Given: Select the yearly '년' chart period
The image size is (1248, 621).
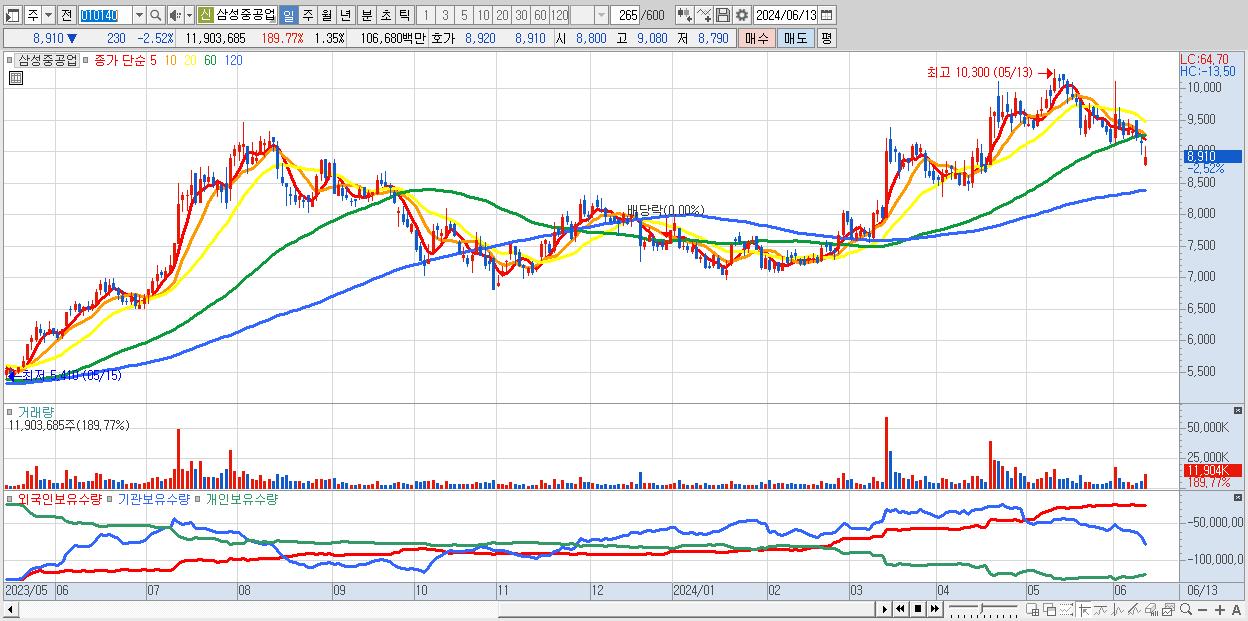Looking at the screenshot, I should pos(345,16).
